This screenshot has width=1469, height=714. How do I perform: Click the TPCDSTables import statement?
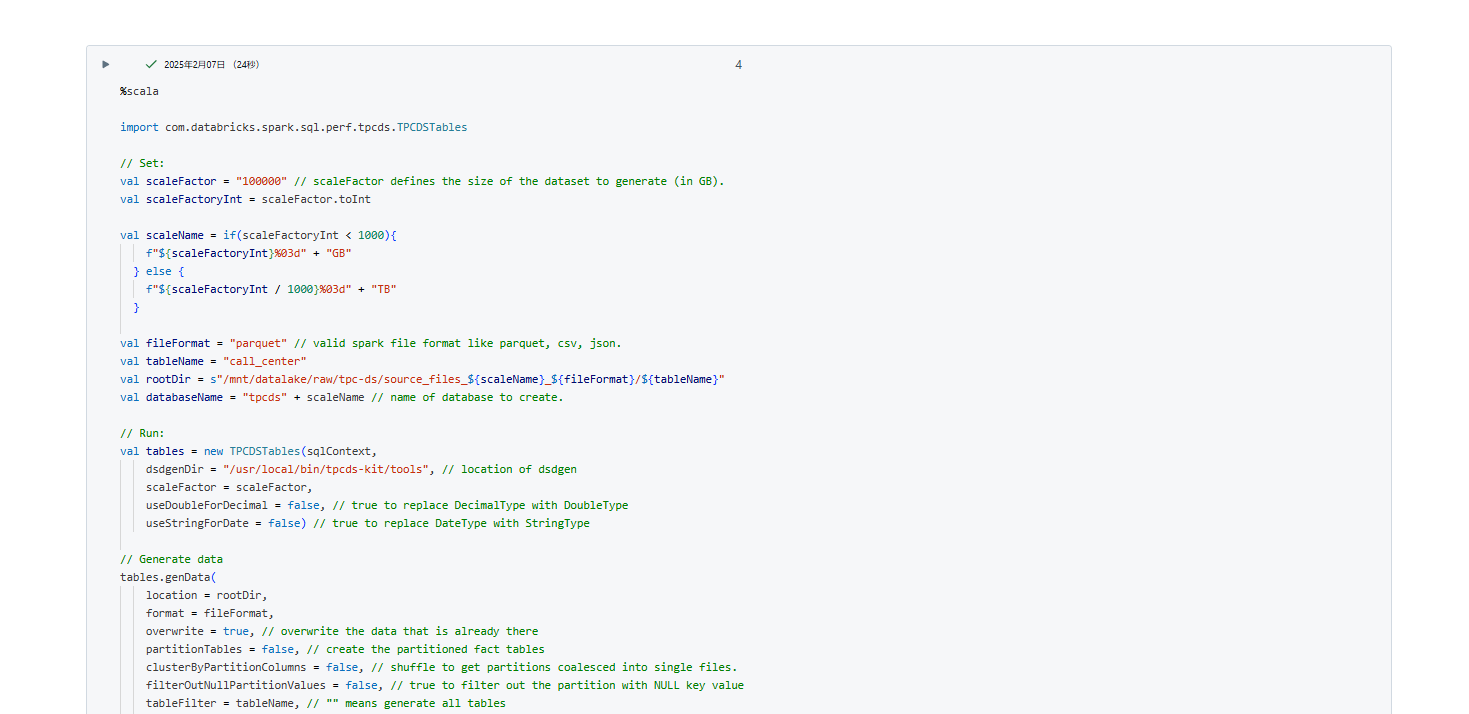[x=294, y=127]
